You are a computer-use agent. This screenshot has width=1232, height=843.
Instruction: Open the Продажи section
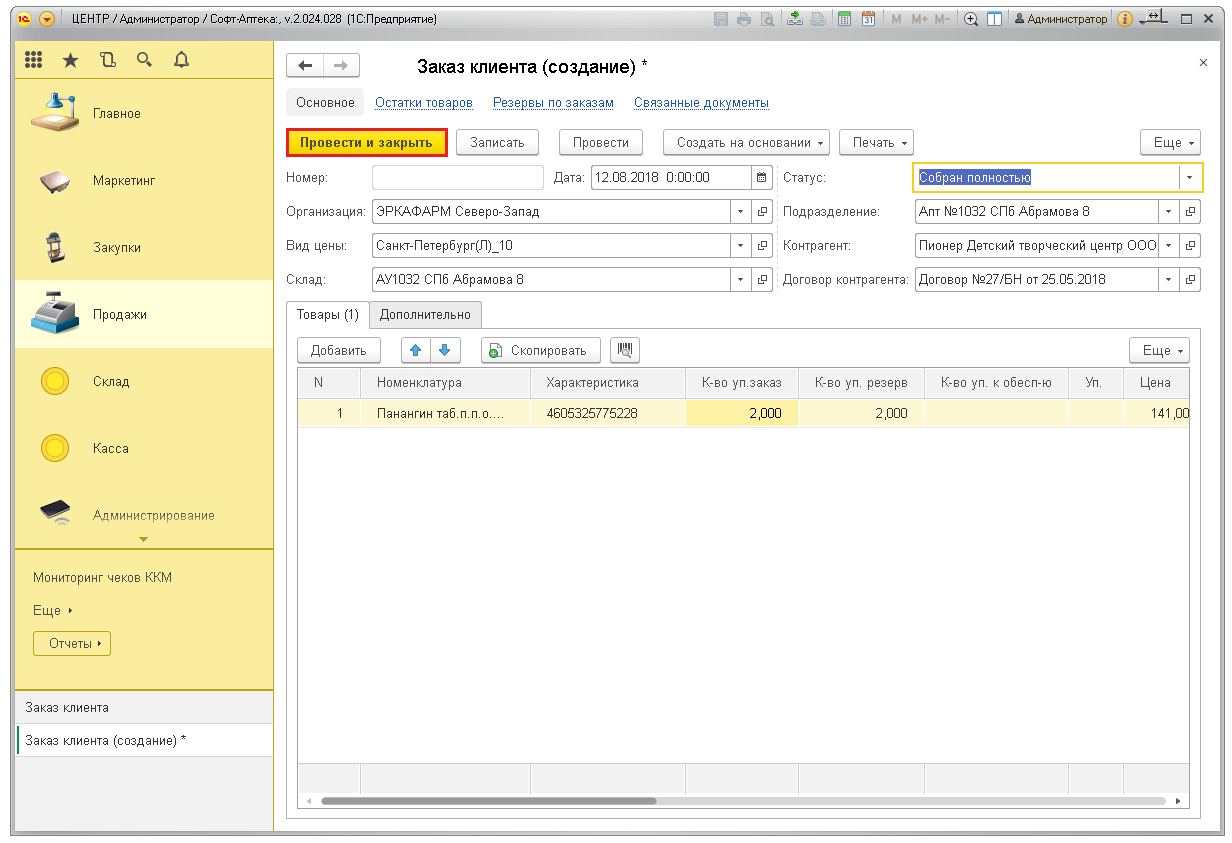pyautogui.click(x=120, y=315)
